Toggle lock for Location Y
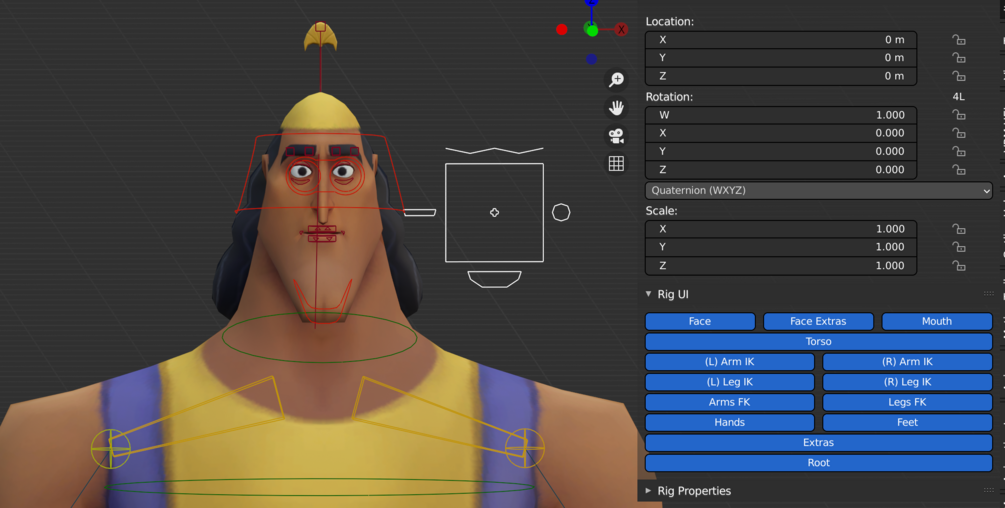This screenshot has height=508, width=1005. [x=958, y=58]
